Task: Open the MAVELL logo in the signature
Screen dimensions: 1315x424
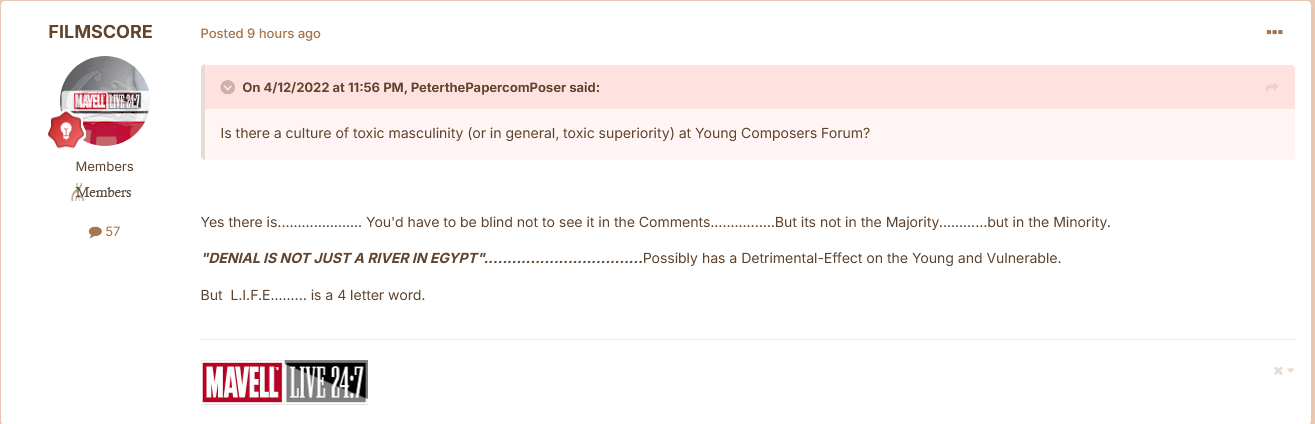Action: tap(242, 382)
